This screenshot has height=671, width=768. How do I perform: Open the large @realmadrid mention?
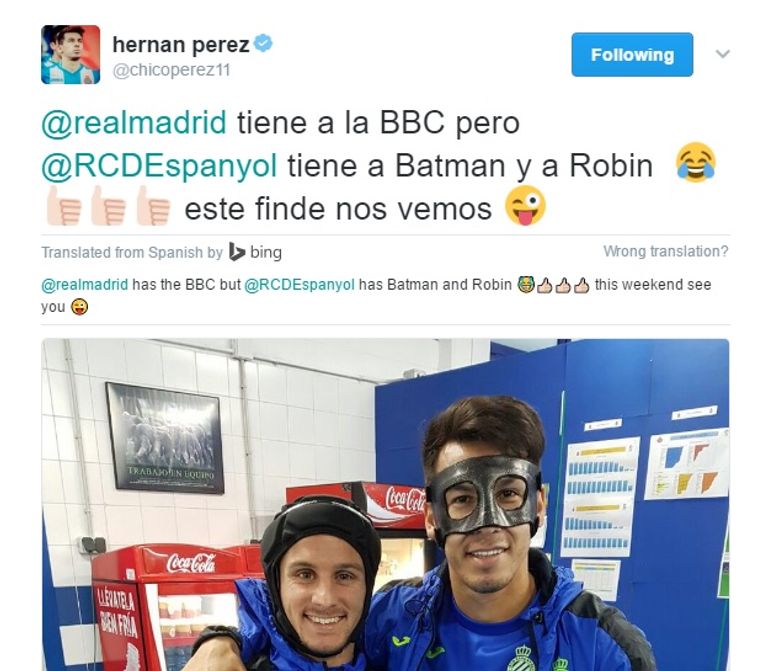134,122
